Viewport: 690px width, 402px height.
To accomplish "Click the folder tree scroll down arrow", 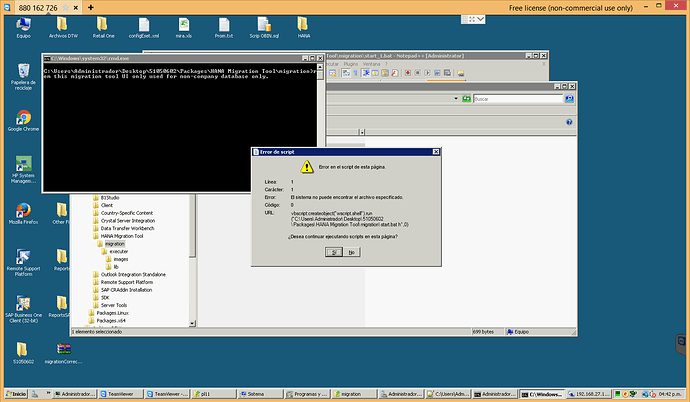I will coord(192,323).
